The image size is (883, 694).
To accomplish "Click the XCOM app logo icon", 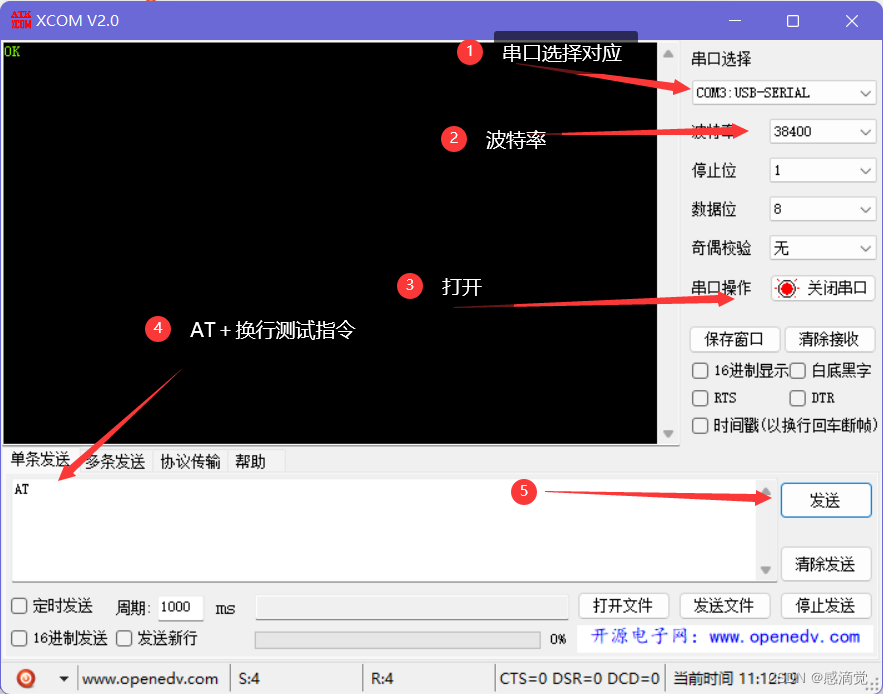I will [x=21, y=20].
